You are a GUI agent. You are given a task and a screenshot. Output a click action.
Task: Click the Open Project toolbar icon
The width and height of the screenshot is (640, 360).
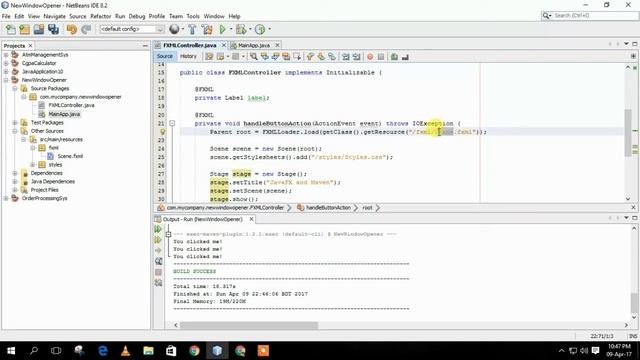(x=39, y=29)
